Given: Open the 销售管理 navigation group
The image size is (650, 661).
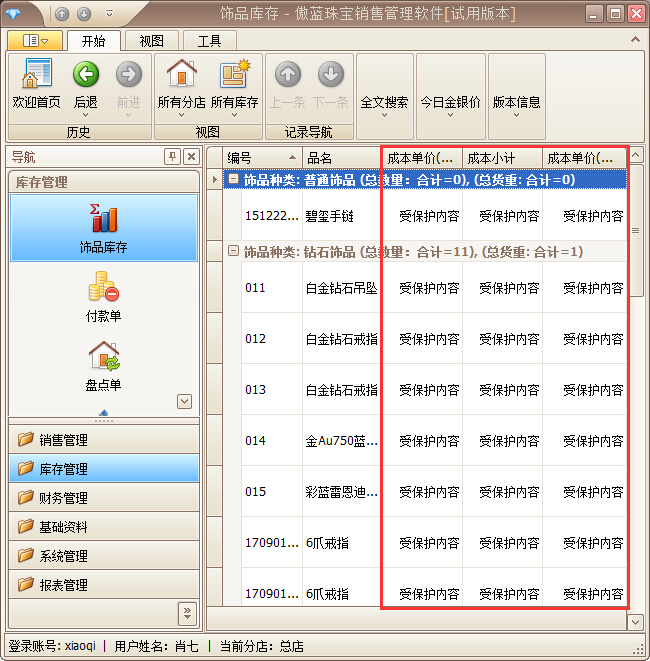Looking at the screenshot, I should pyautogui.click(x=103, y=440).
